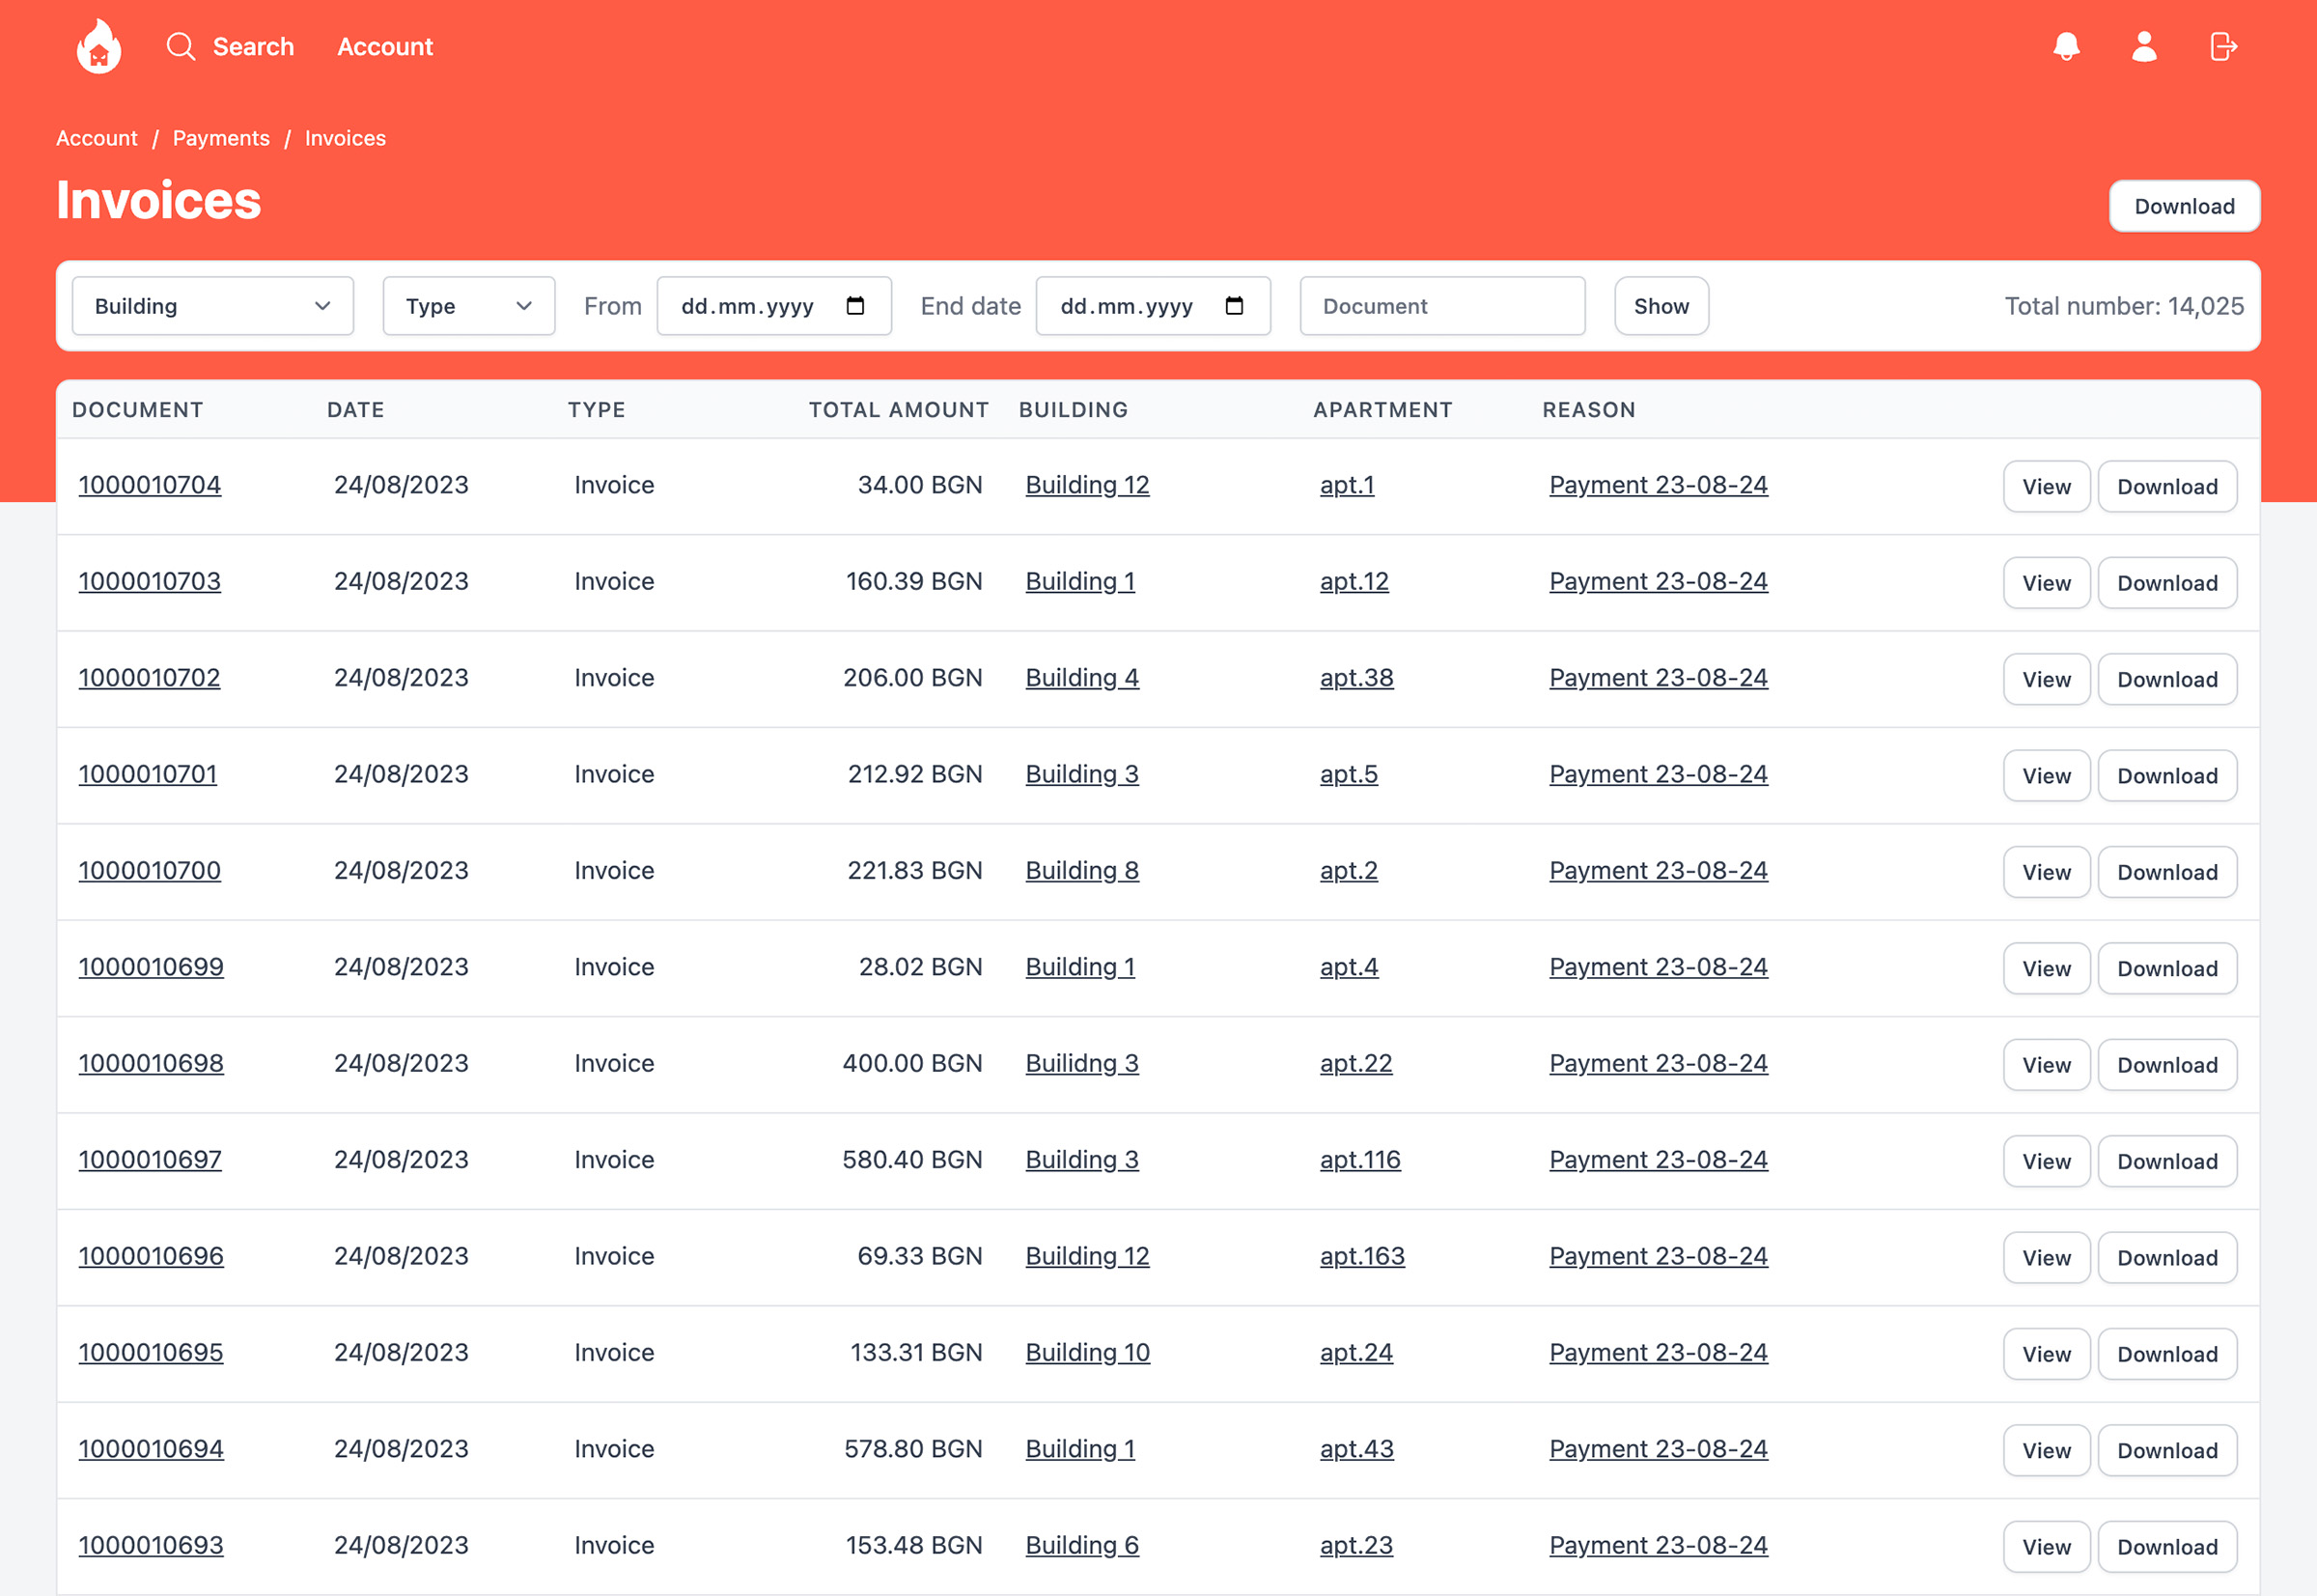
Task: Open Building 6 link
Action: [x=1082, y=1545]
